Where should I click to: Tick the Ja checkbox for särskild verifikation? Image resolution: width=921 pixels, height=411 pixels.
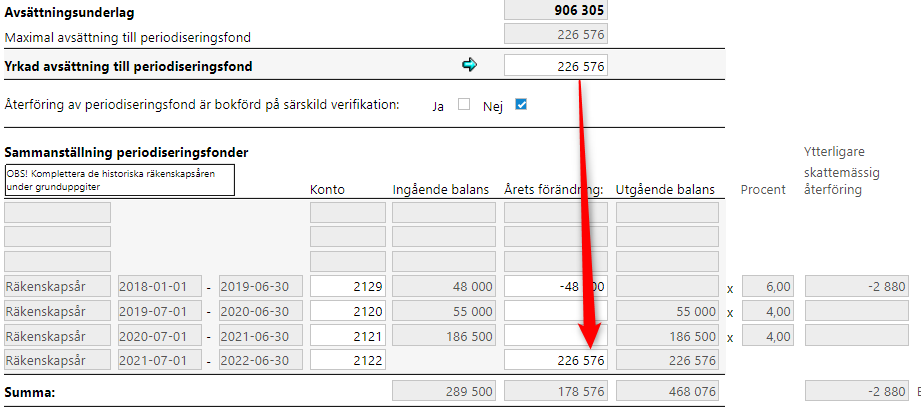[464, 105]
